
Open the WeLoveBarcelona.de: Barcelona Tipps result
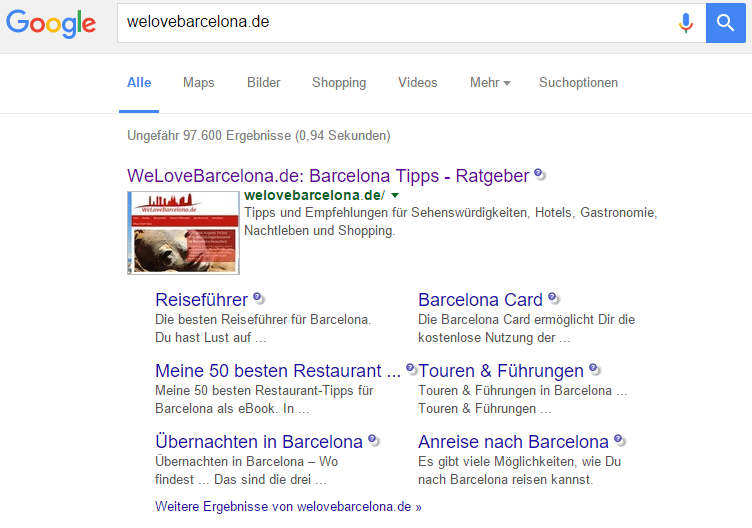(328, 176)
